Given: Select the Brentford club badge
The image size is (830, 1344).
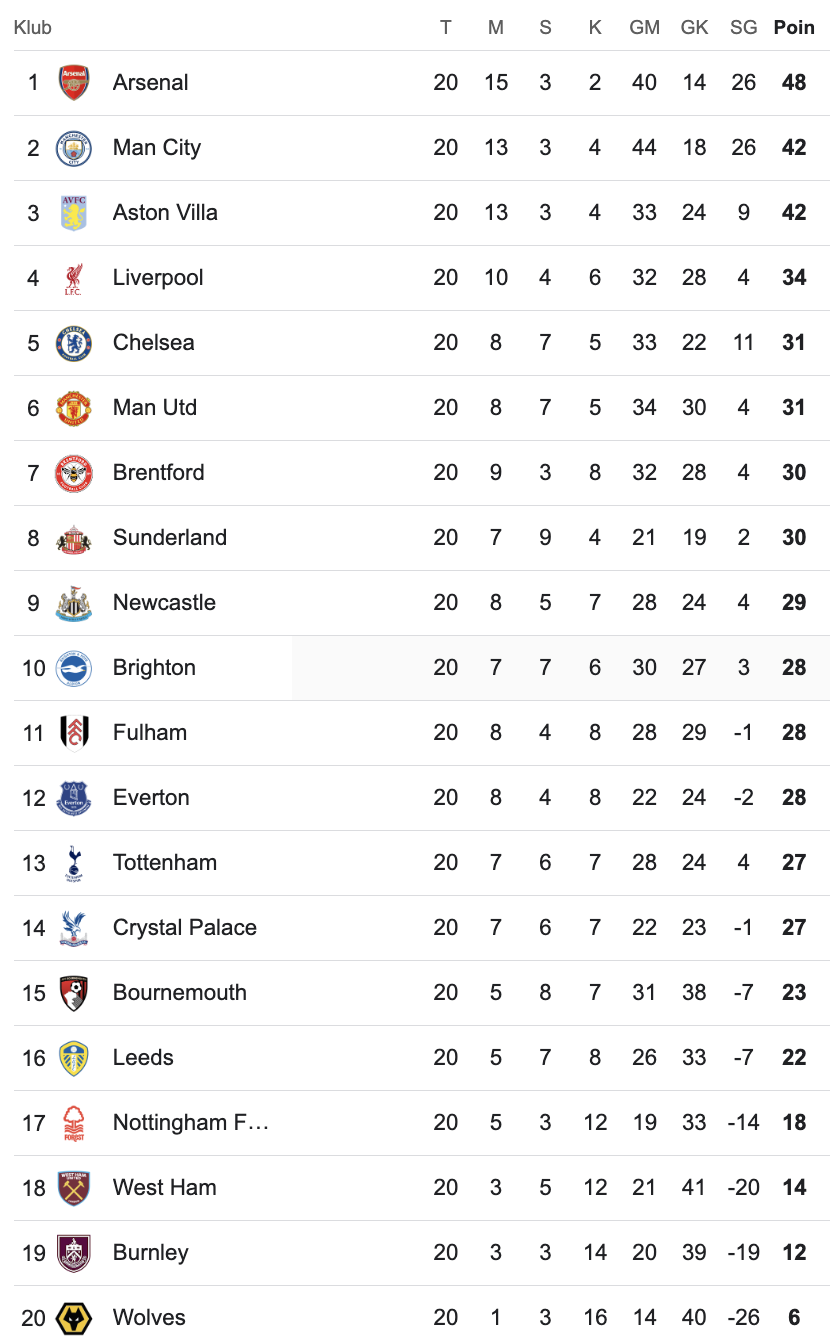Looking at the screenshot, I should click(74, 473).
